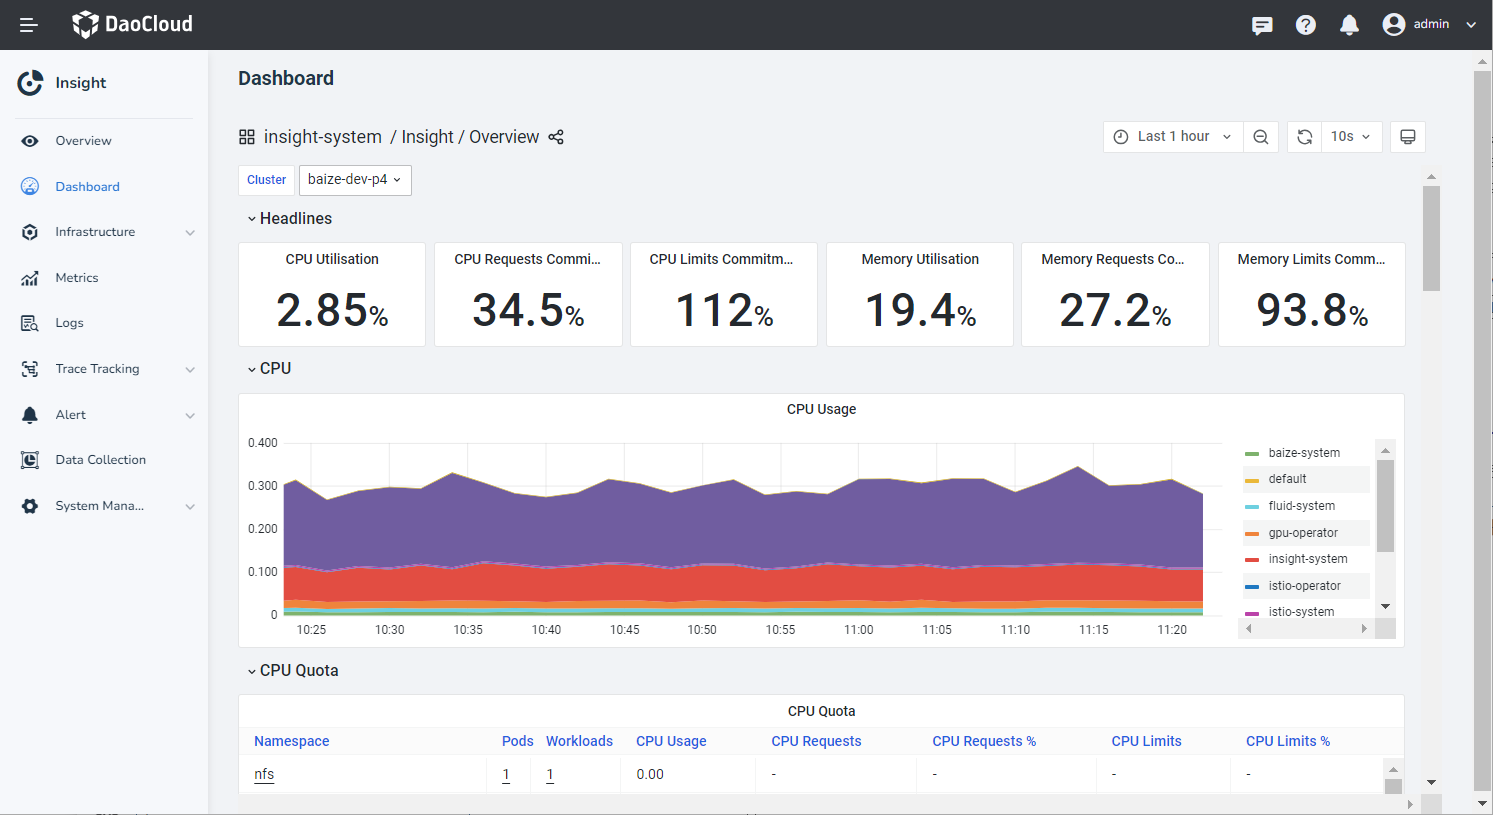The height and width of the screenshot is (815, 1493).
Task: Refresh the dashboard
Action: click(1305, 137)
